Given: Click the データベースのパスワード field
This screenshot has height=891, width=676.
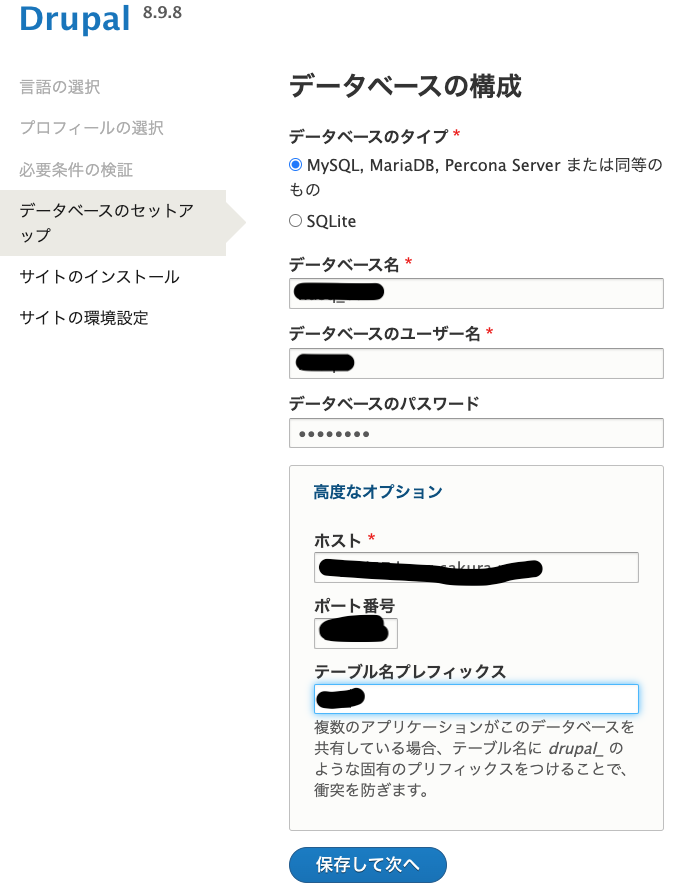Looking at the screenshot, I should tap(476, 433).
